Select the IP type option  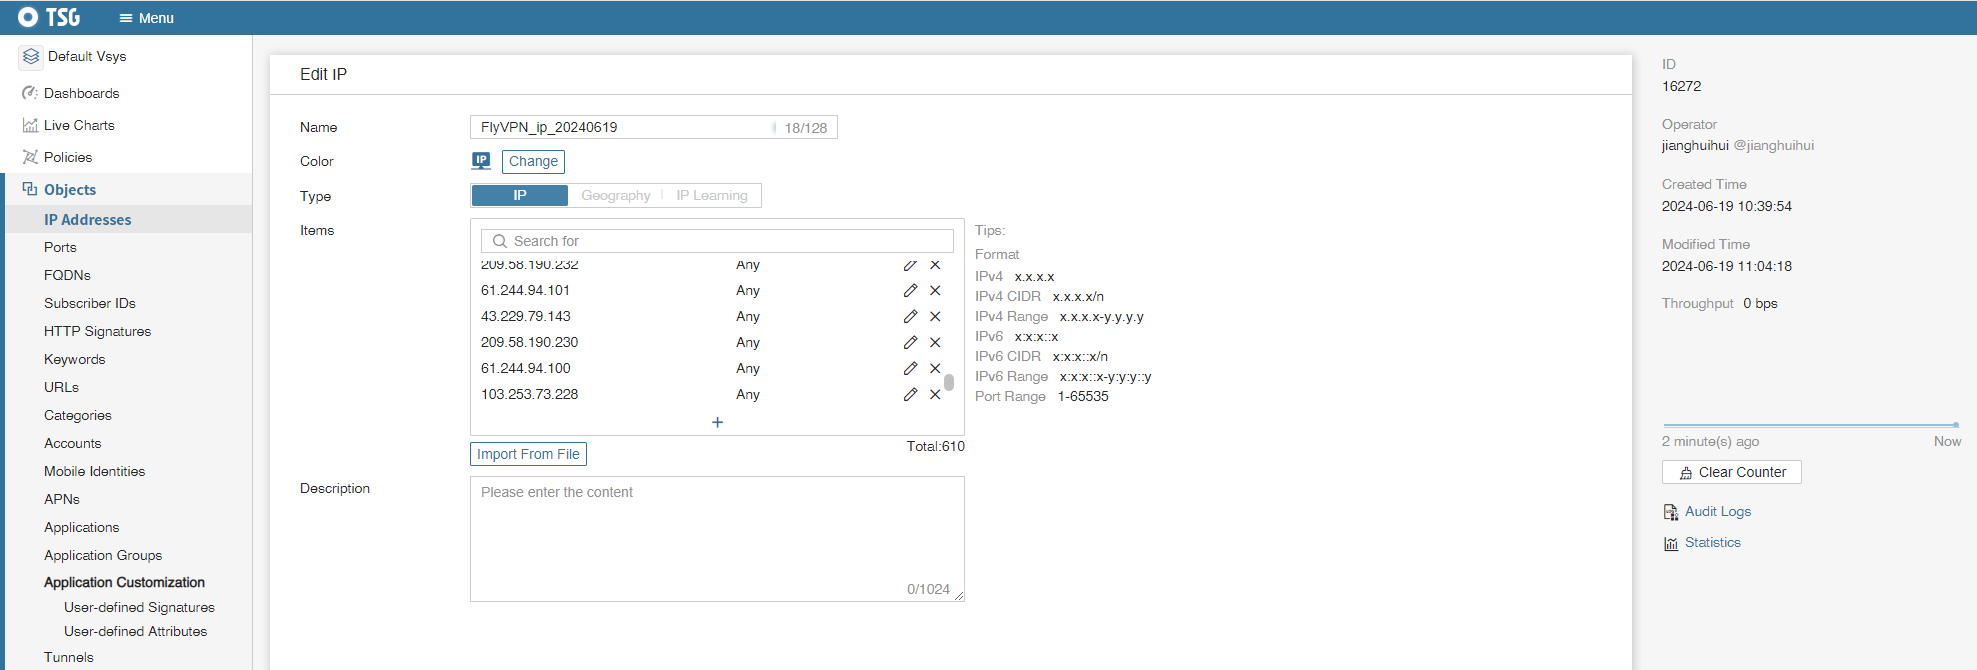coord(519,195)
